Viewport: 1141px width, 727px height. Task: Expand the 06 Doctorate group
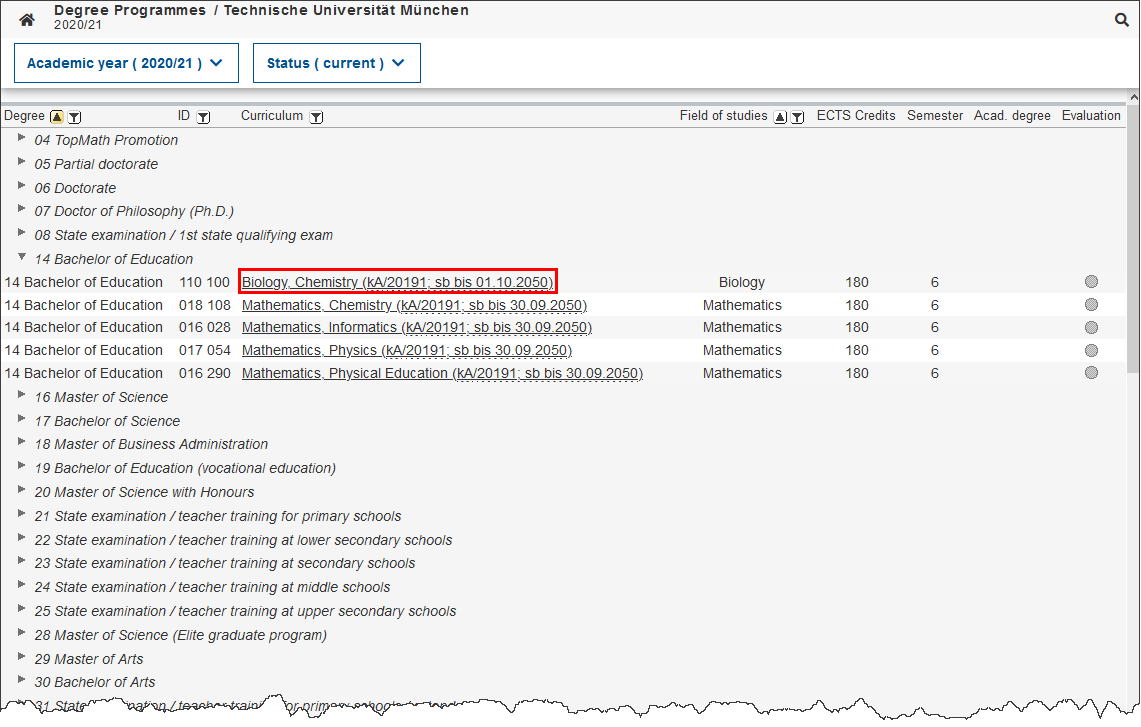(x=22, y=187)
